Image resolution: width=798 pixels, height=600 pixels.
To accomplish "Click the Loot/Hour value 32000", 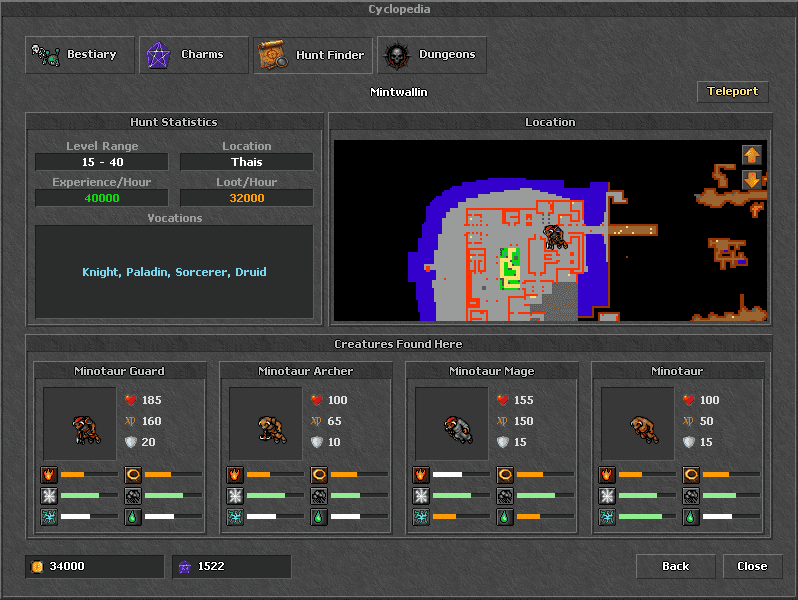I will [246, 198].
